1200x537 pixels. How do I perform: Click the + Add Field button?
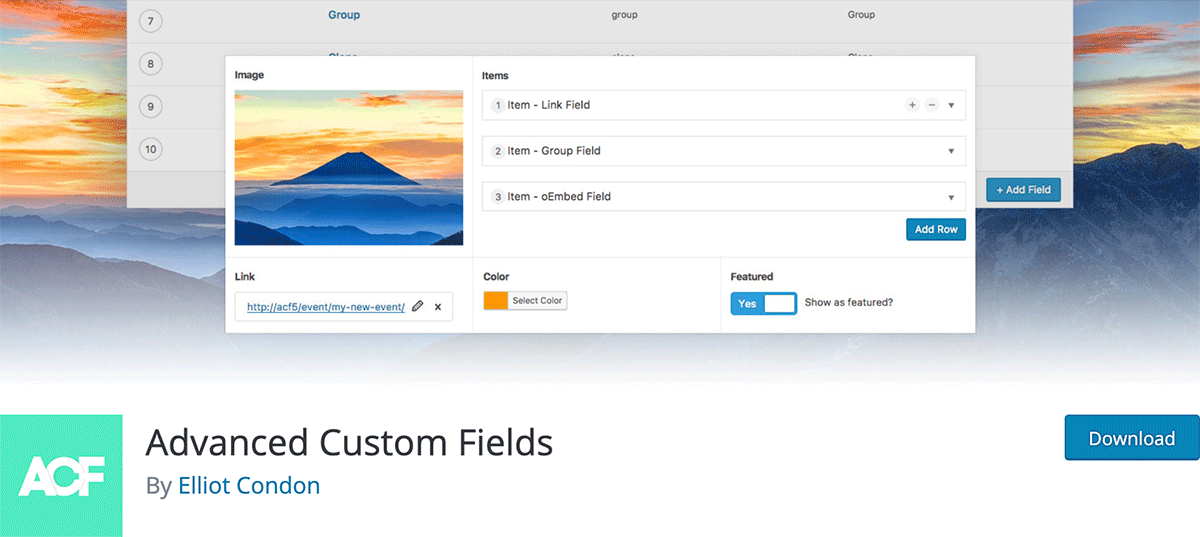(1023, 190)
